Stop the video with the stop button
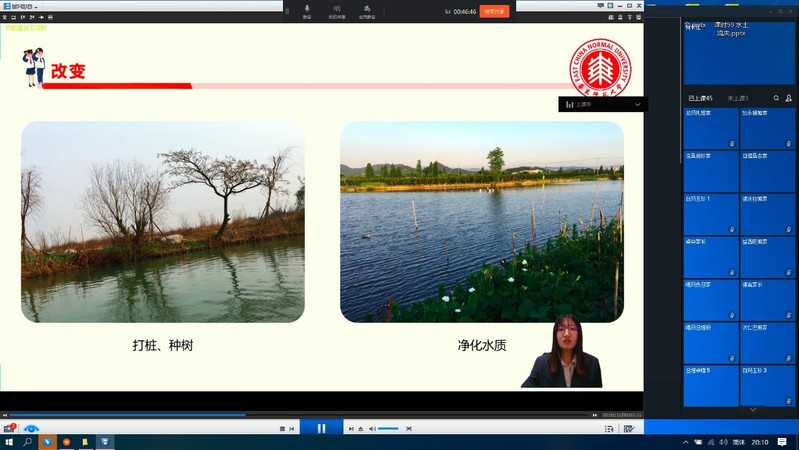 [283, 429]
